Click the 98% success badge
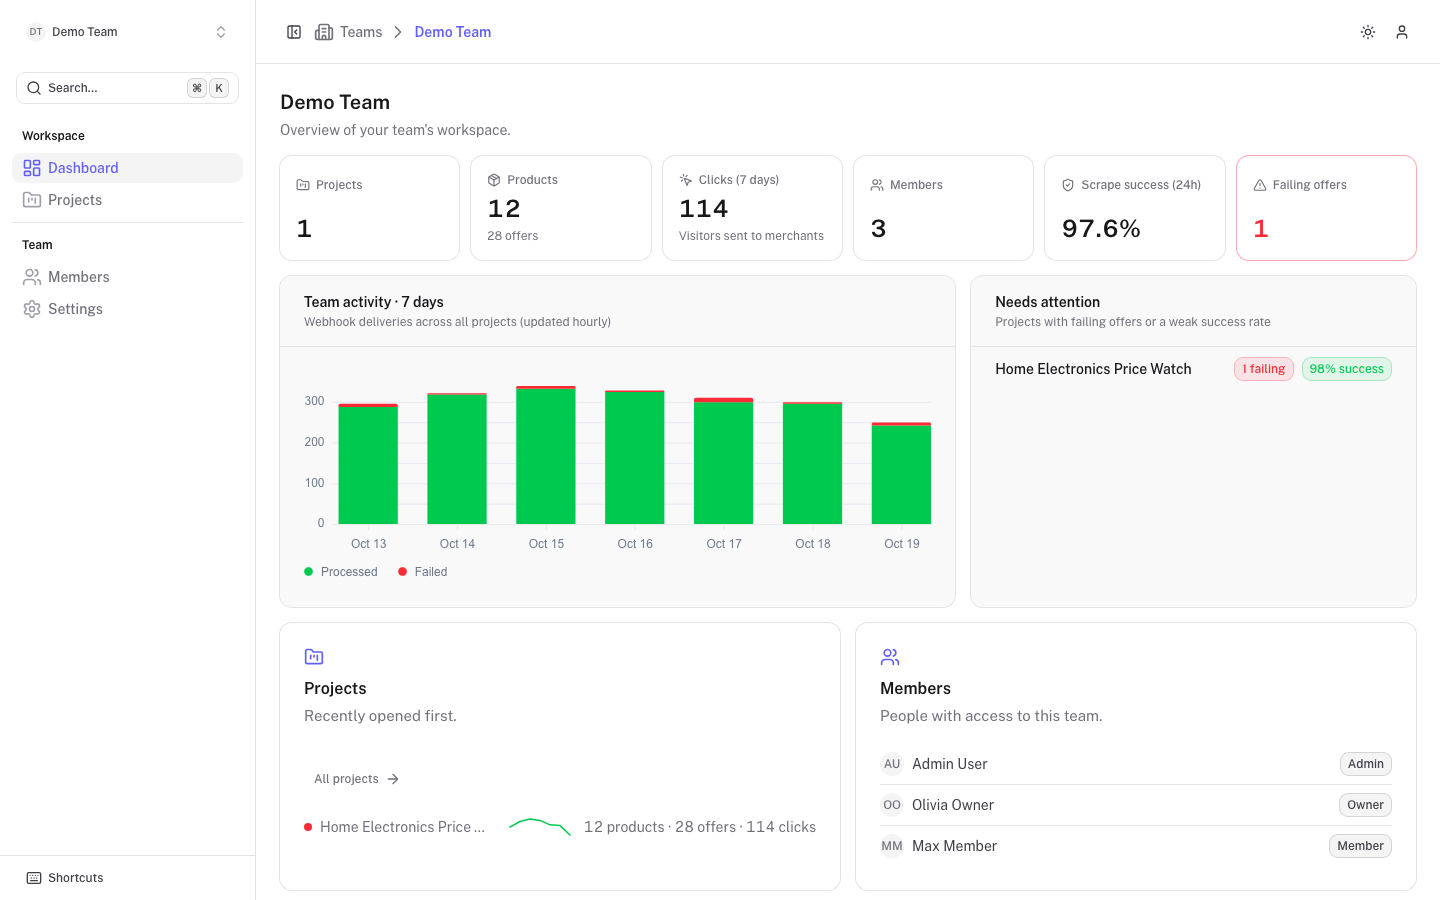1440x900 pixels. click(1347, 369)
